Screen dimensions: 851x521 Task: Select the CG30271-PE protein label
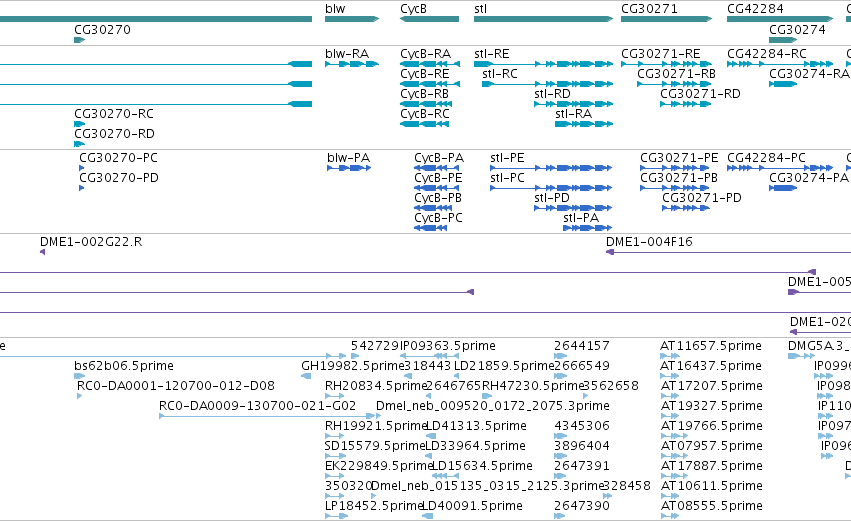click(679, 158)
